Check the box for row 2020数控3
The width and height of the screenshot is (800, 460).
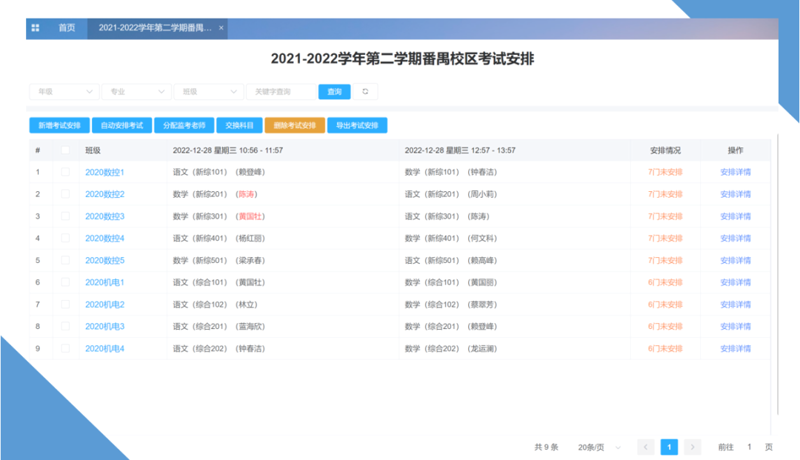65,216
